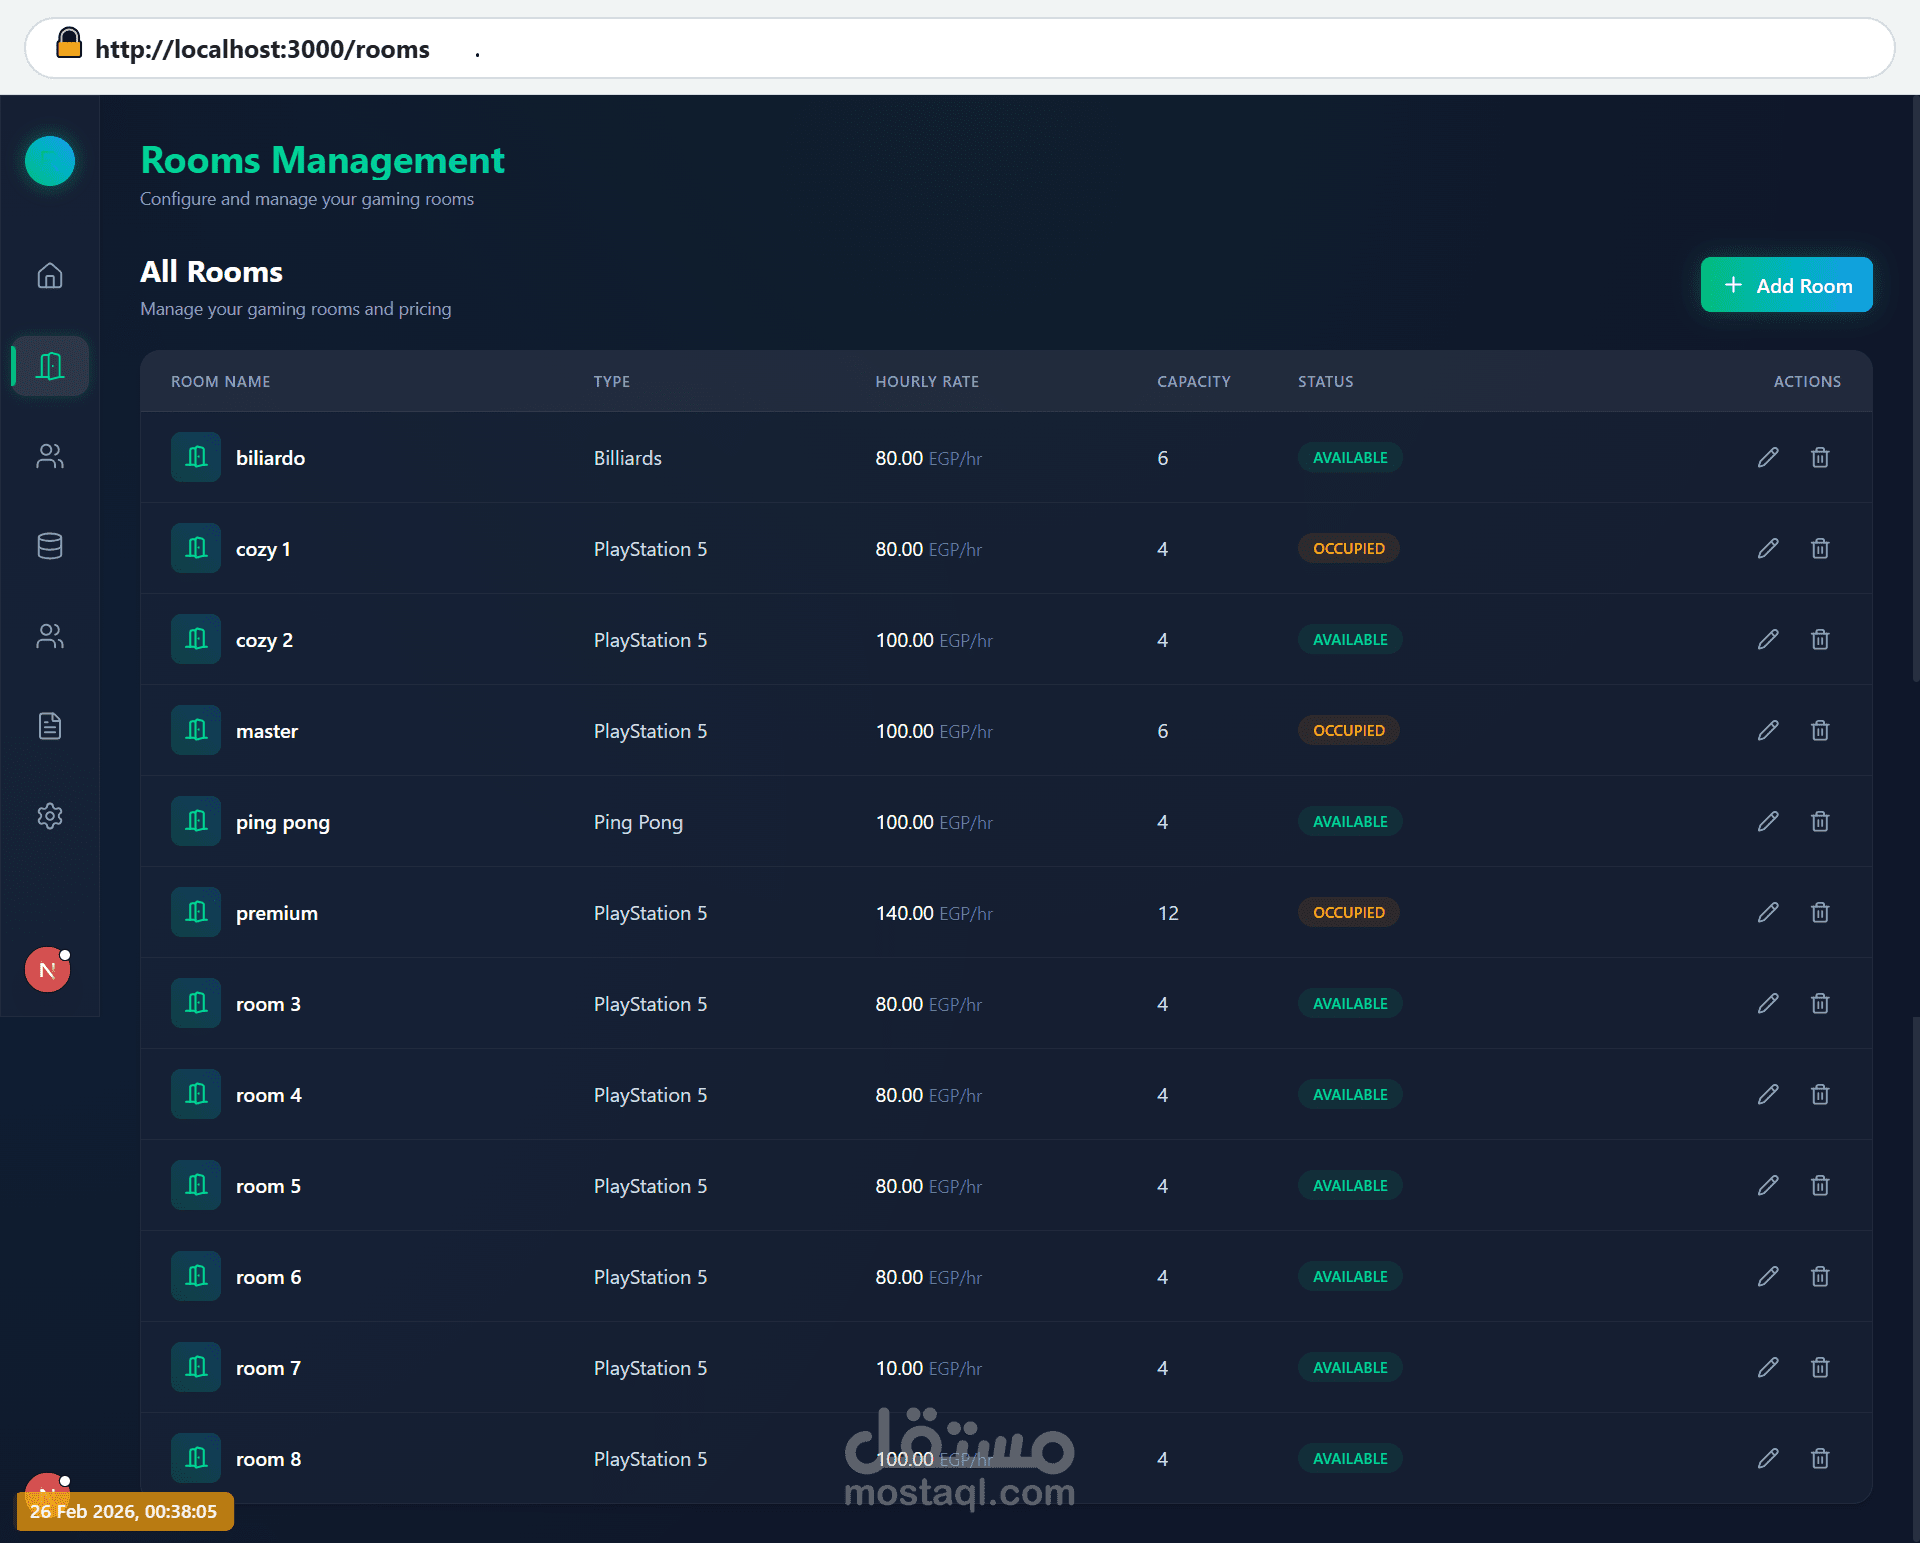Click the browser address bar URL

click(262, 49)
